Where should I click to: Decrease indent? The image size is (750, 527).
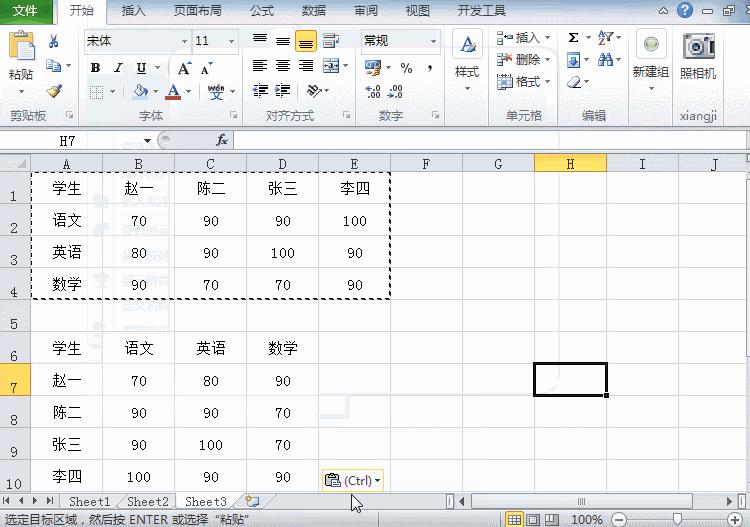click(260, 90)
